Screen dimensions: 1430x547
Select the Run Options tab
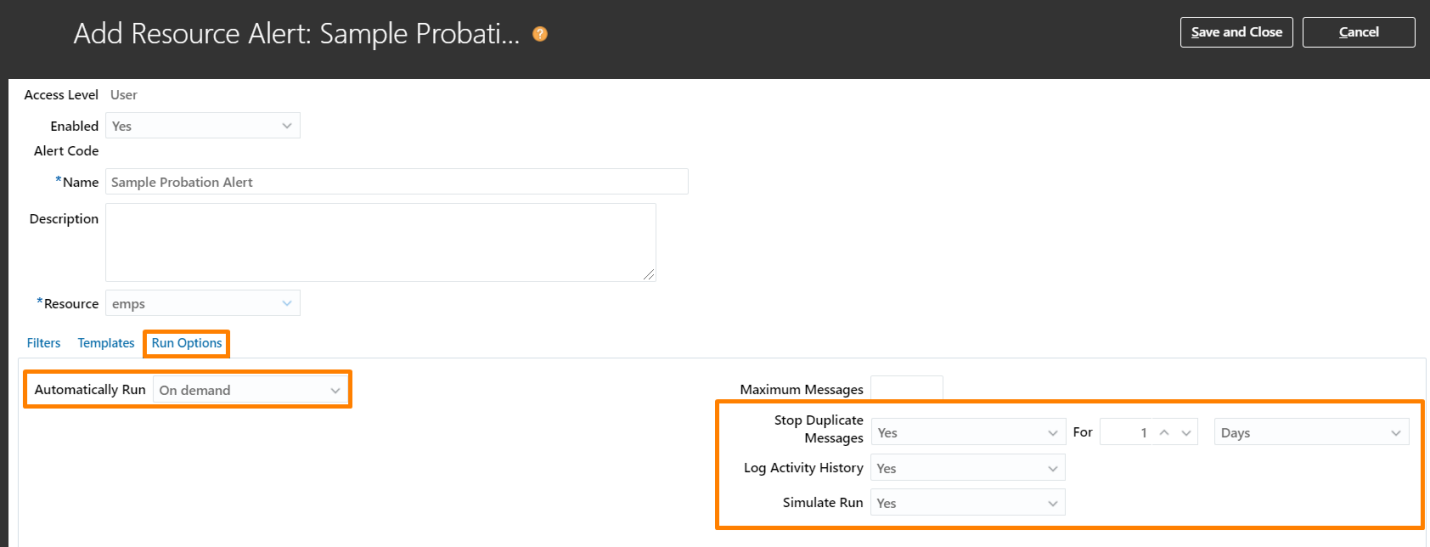[187, 343]
